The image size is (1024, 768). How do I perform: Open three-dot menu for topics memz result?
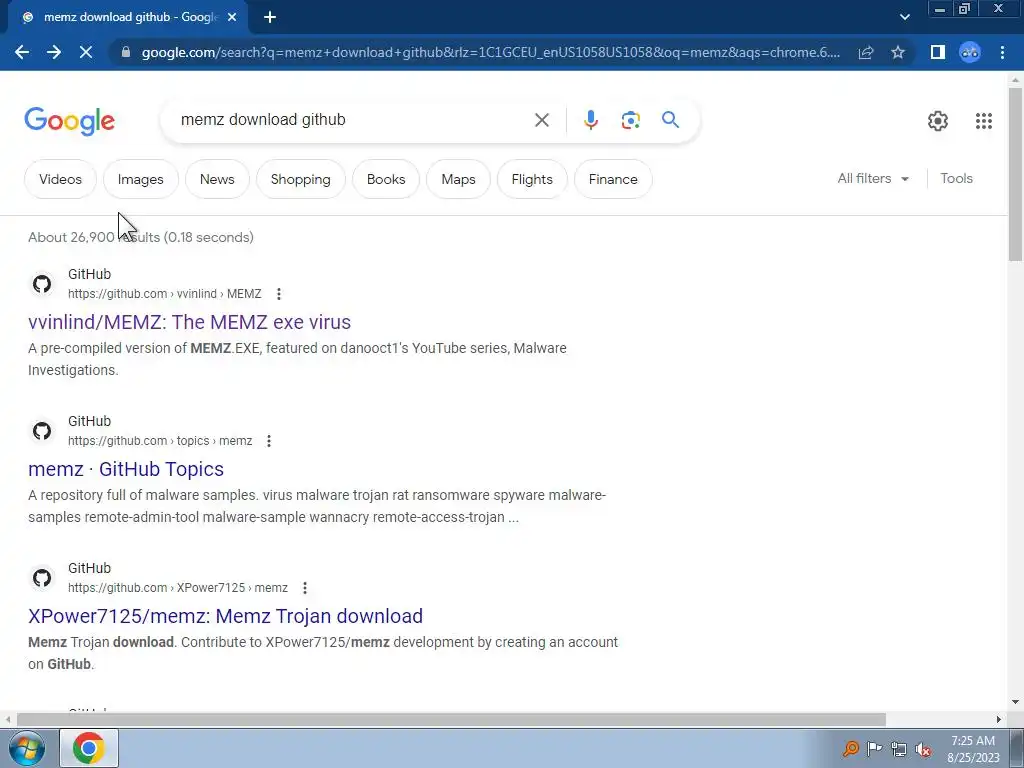point(269,441)
